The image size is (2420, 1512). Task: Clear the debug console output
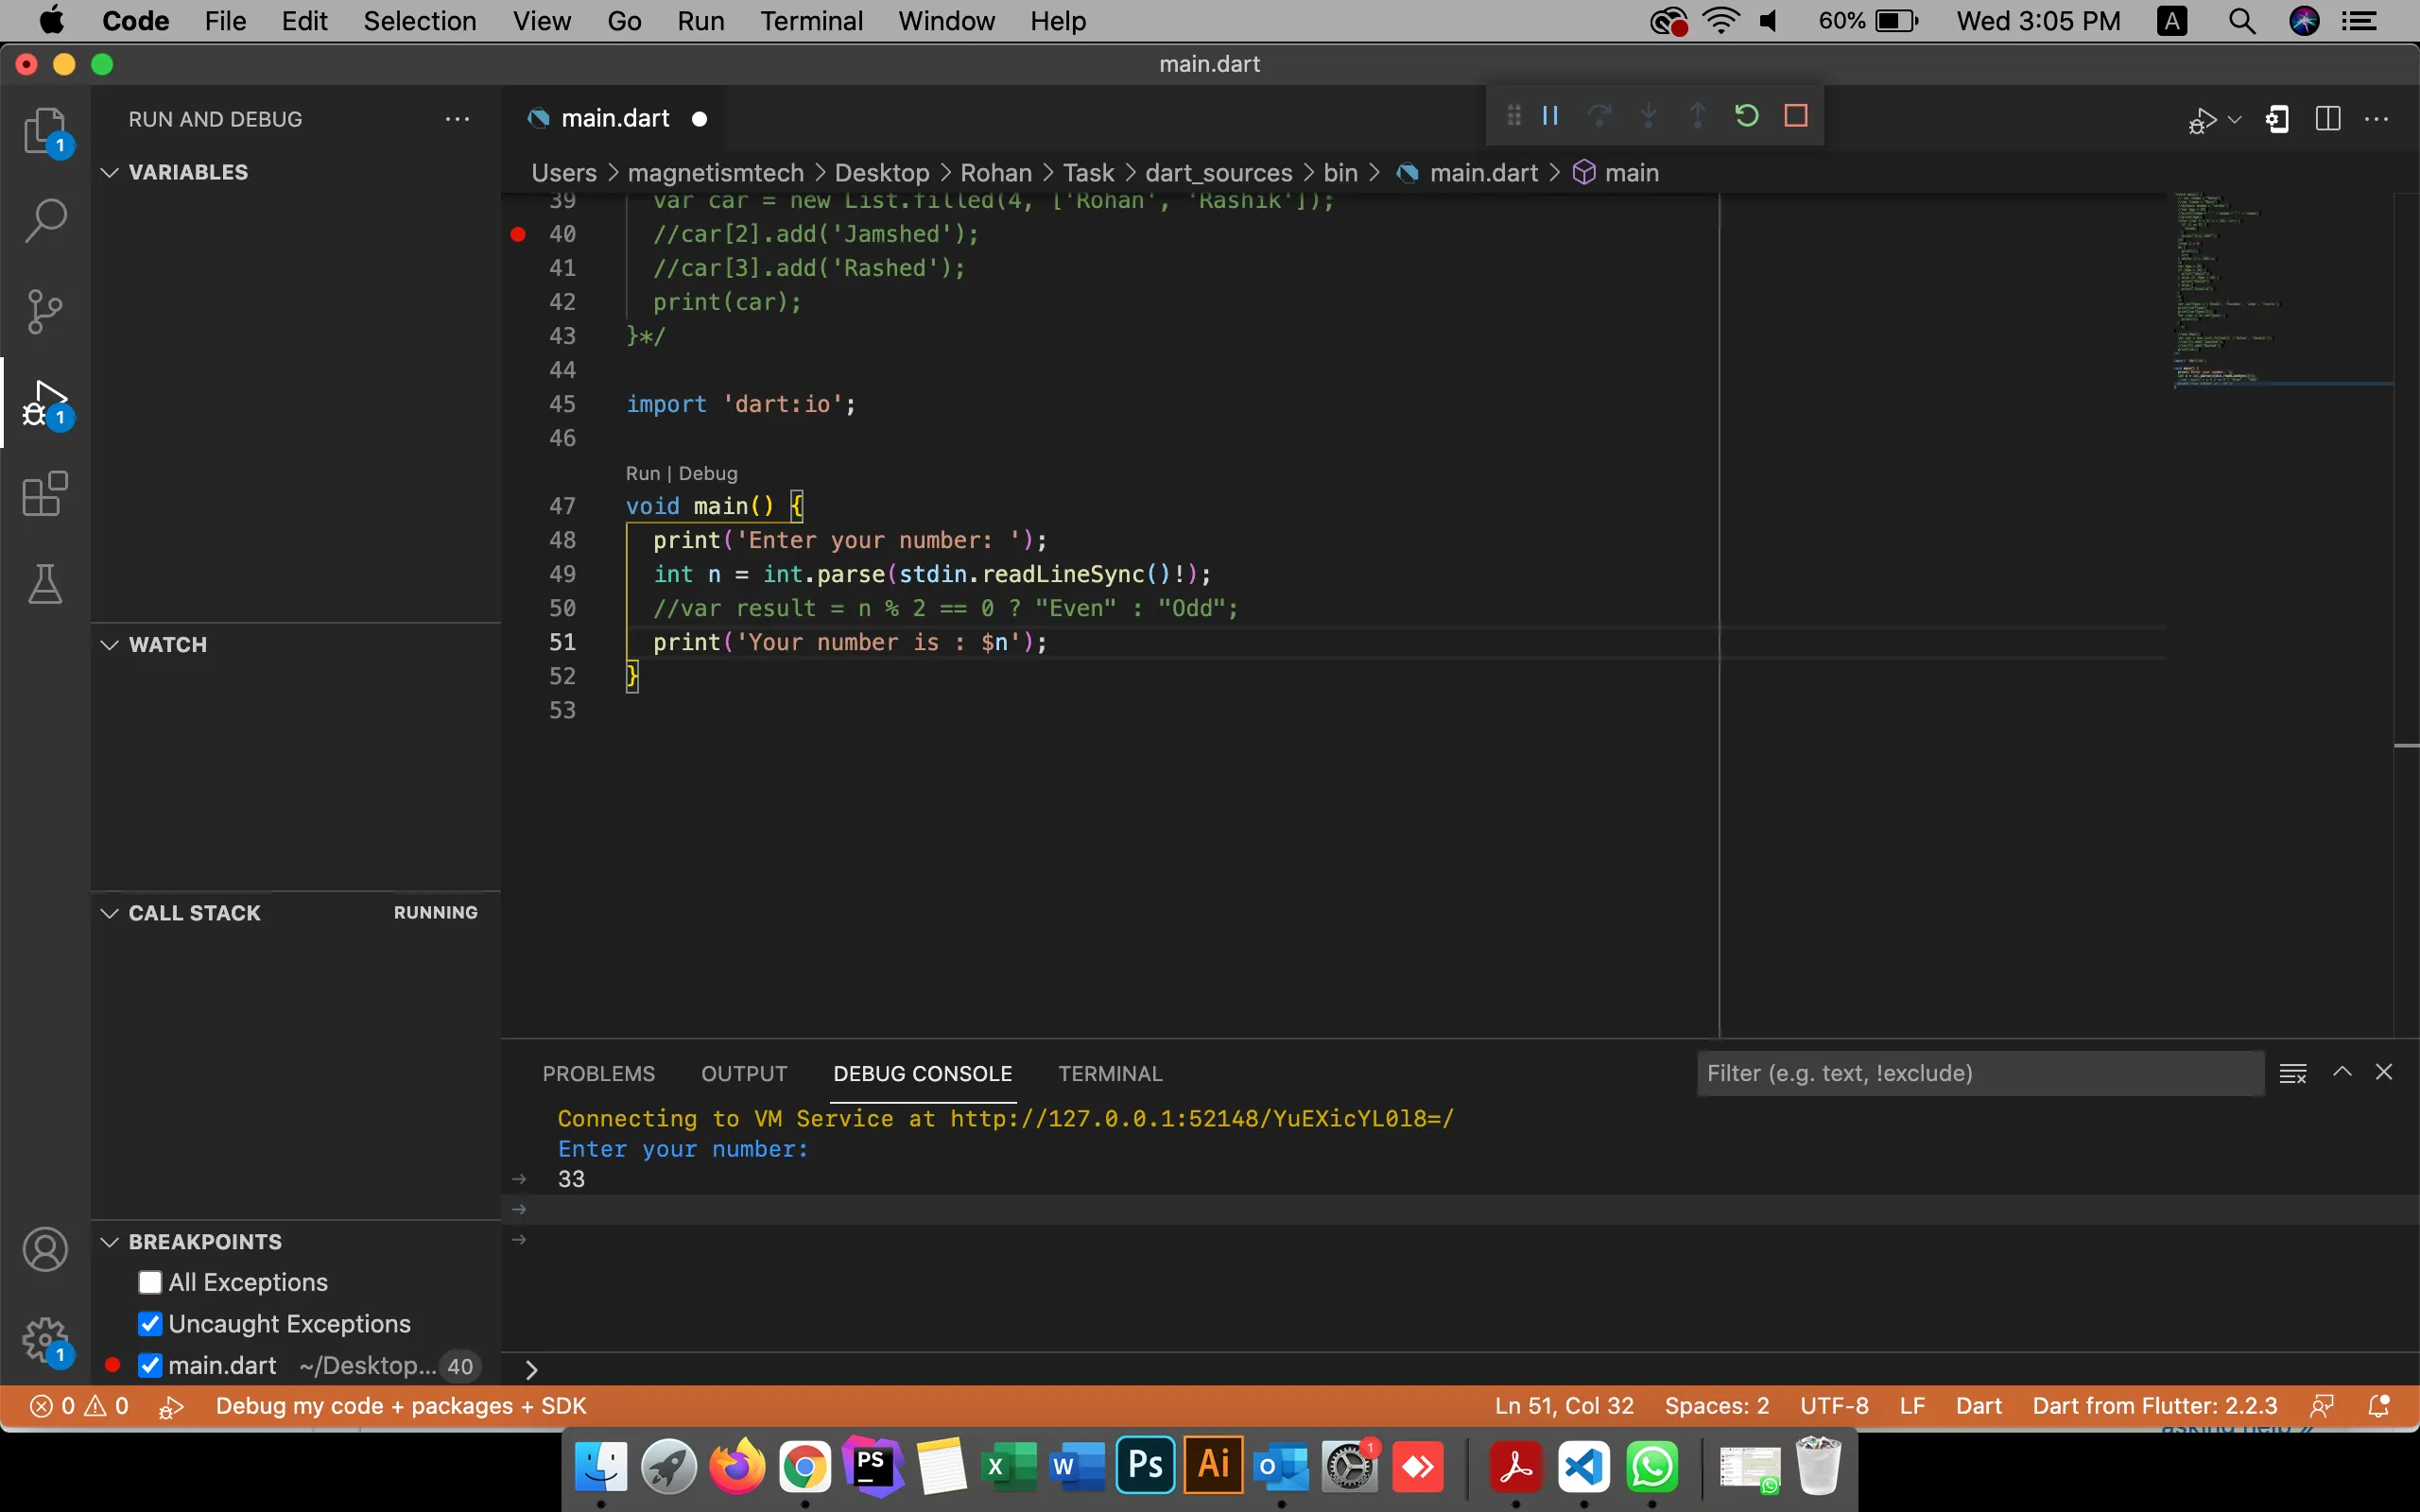click(x=2292, y=1073)
